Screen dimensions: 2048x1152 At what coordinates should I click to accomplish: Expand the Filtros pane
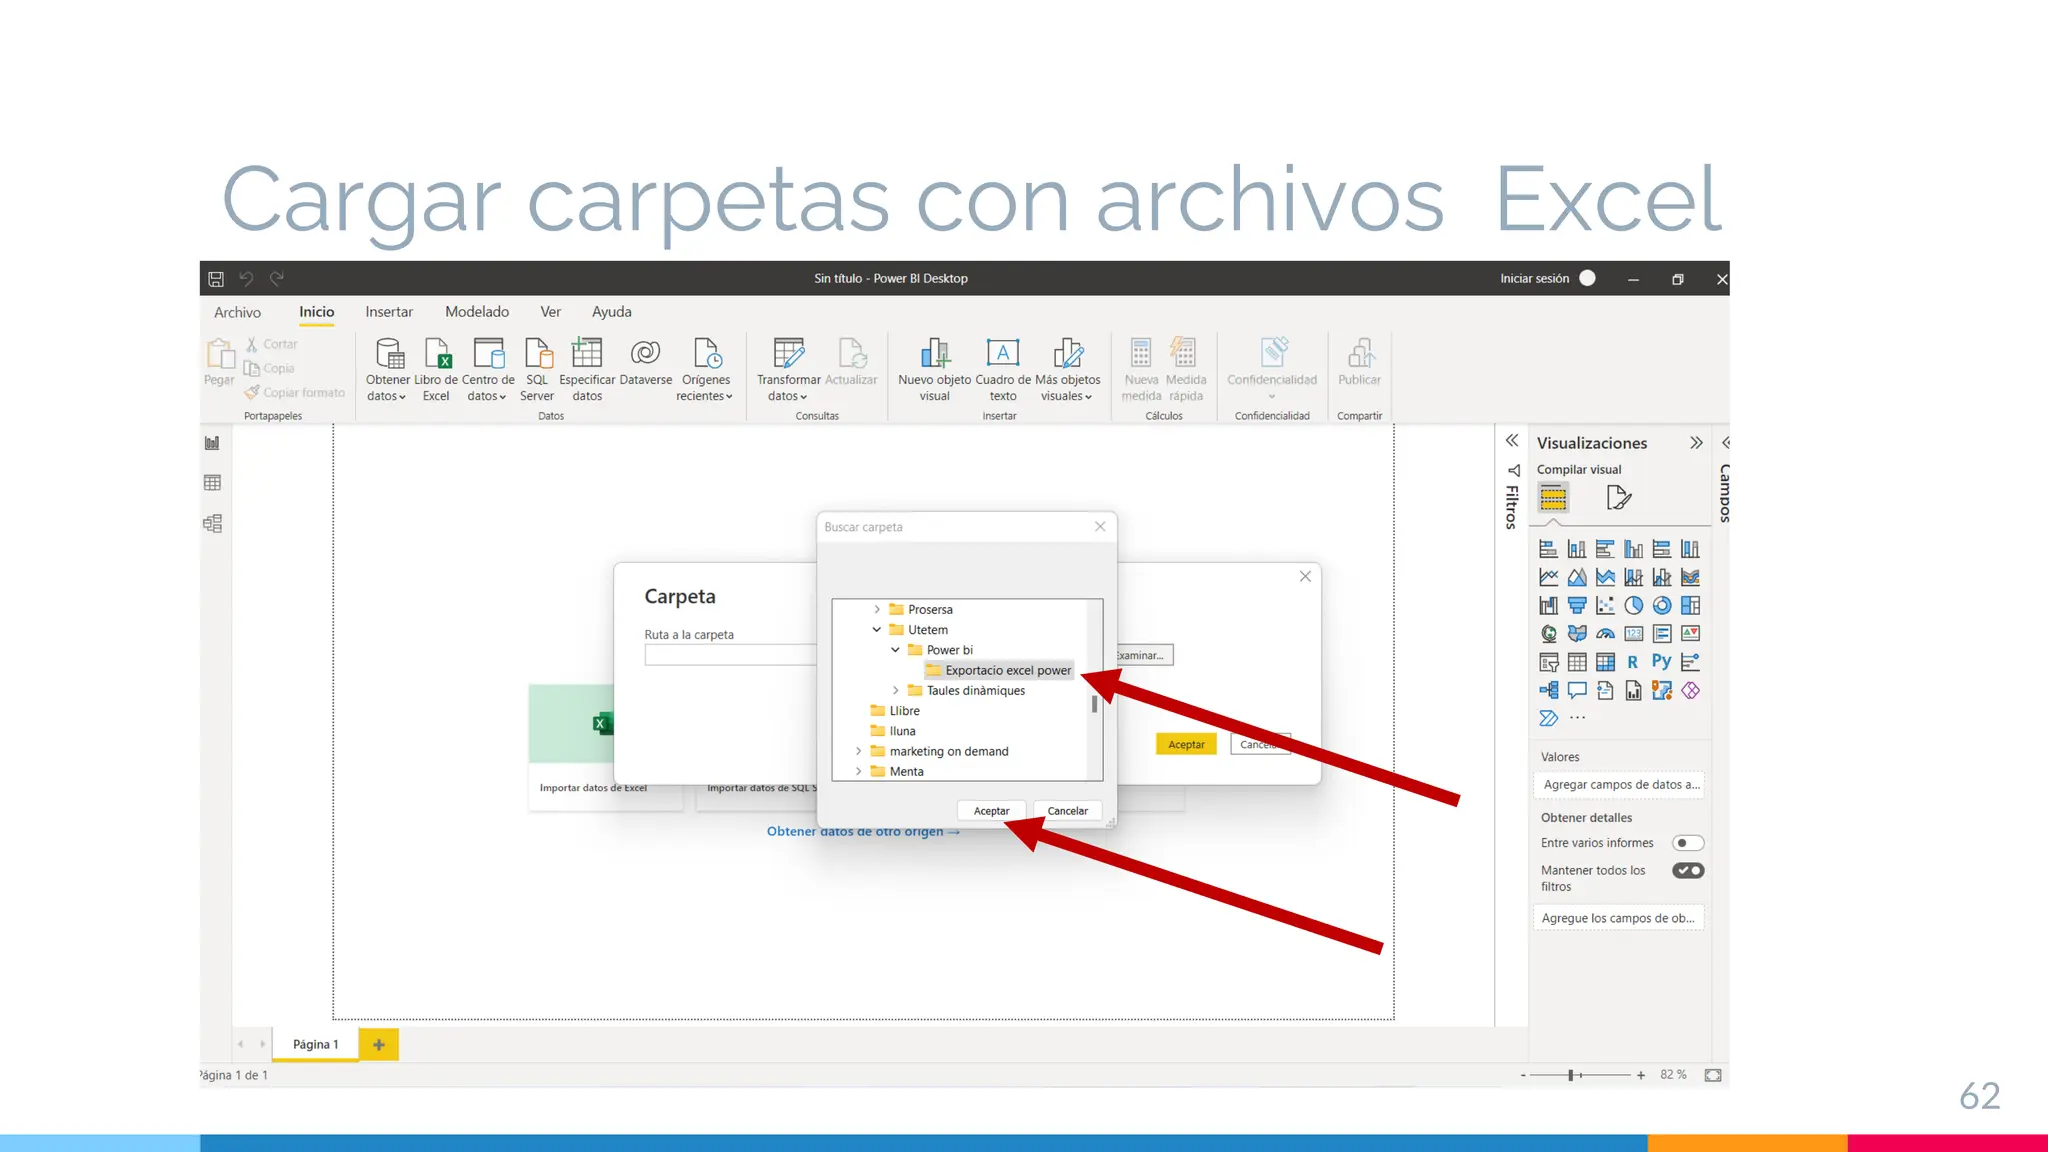1512,441
